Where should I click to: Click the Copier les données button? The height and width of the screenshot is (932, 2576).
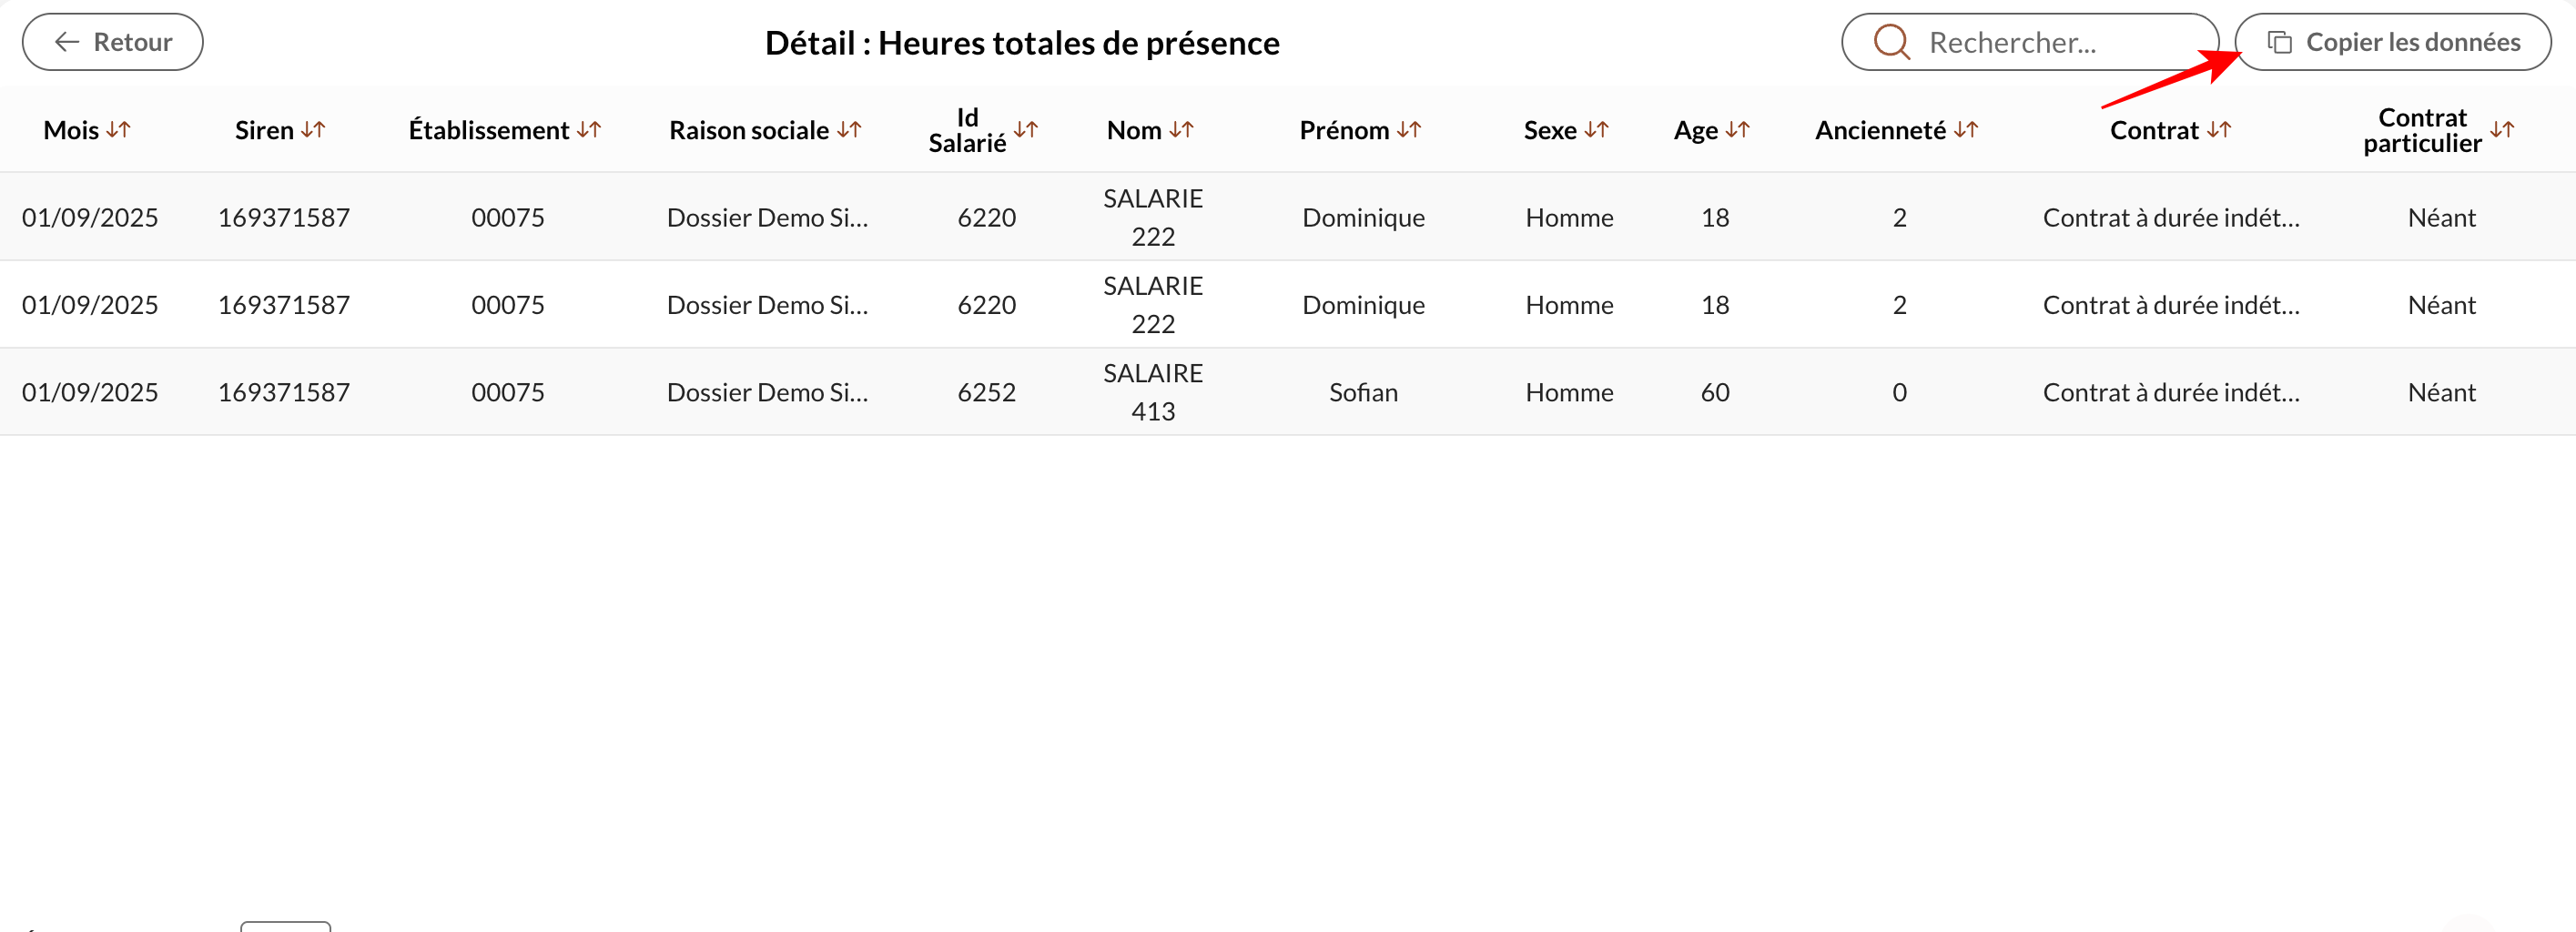[2392, 42]
